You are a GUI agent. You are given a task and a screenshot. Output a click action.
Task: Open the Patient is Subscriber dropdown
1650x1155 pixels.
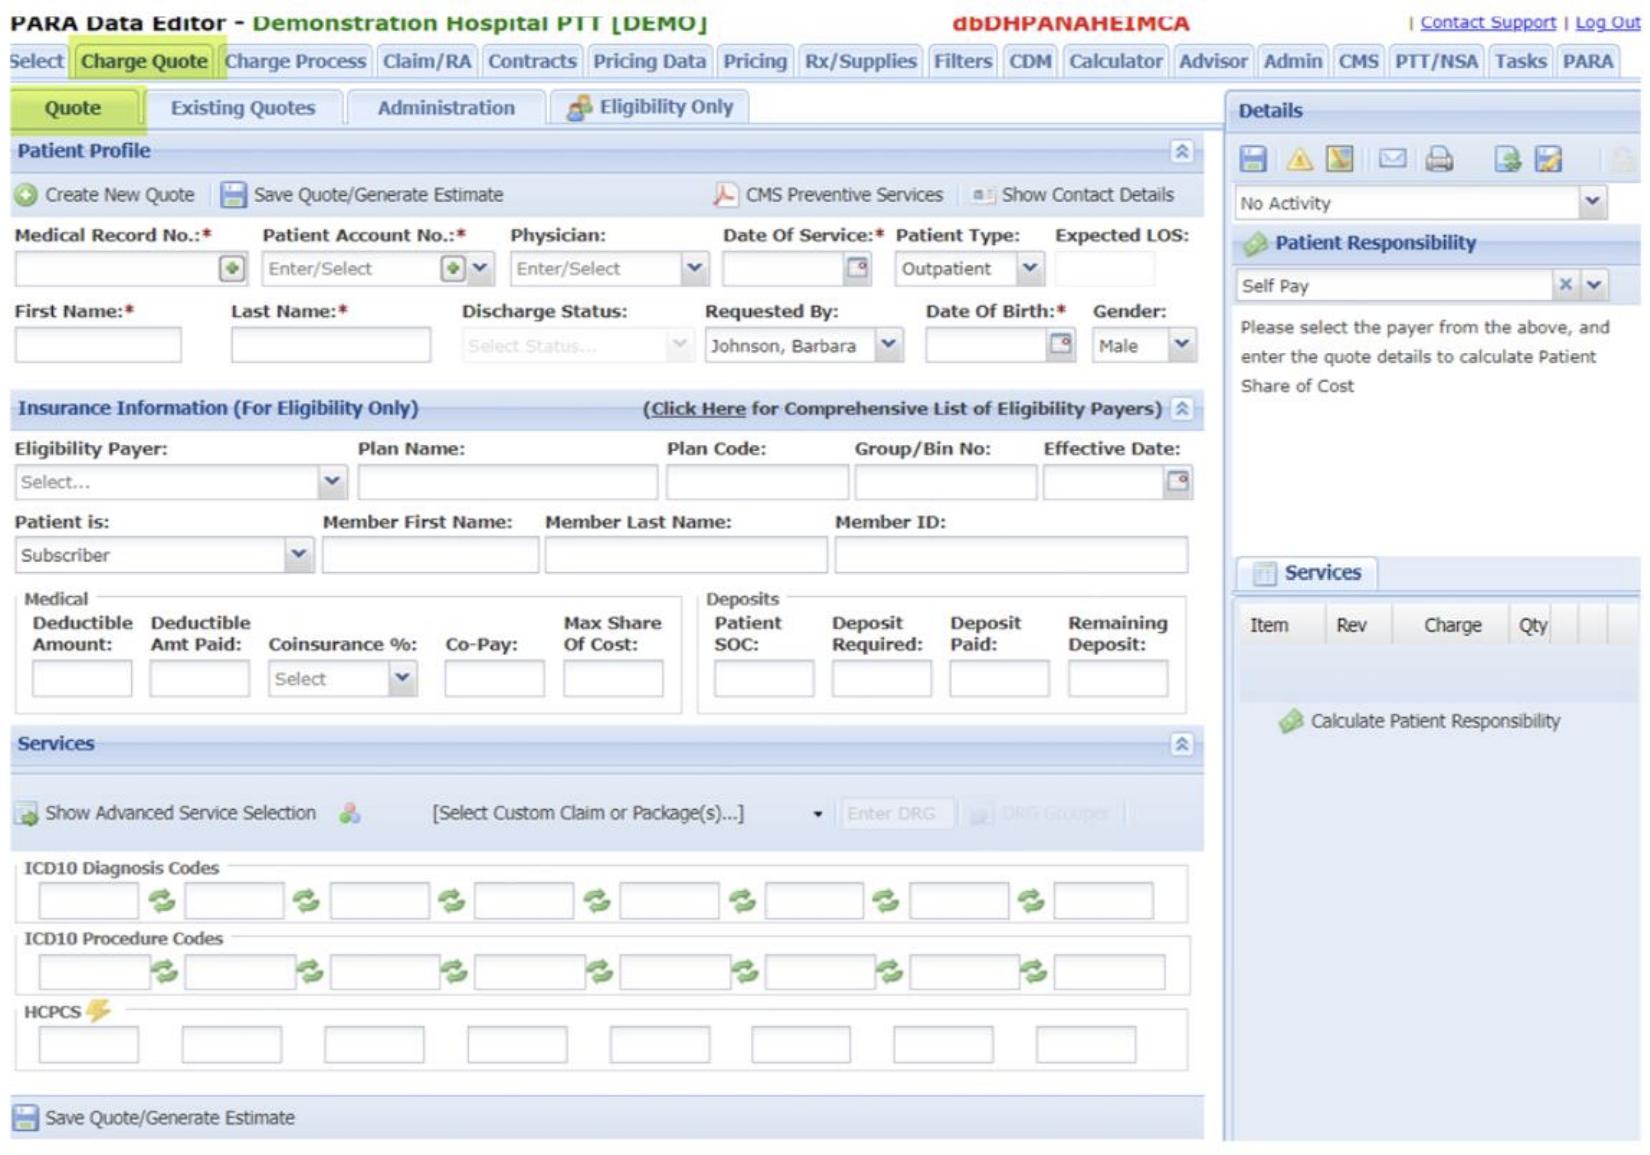point(298,555)
